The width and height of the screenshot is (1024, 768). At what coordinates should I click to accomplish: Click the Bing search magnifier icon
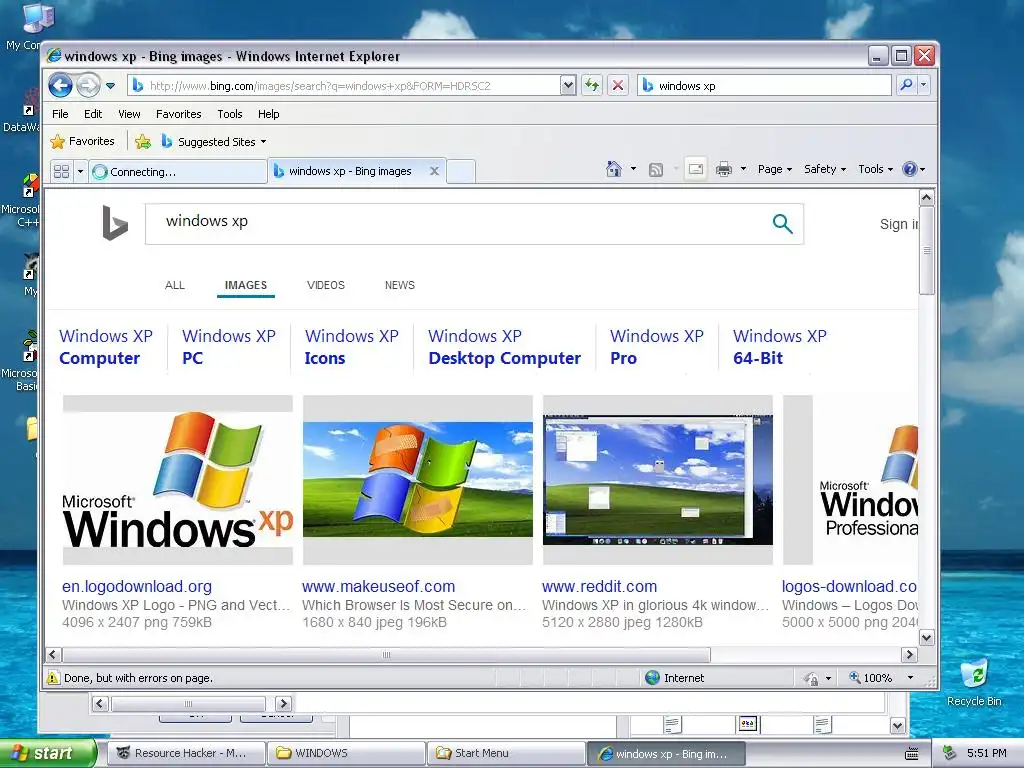(x=782, y=224)
